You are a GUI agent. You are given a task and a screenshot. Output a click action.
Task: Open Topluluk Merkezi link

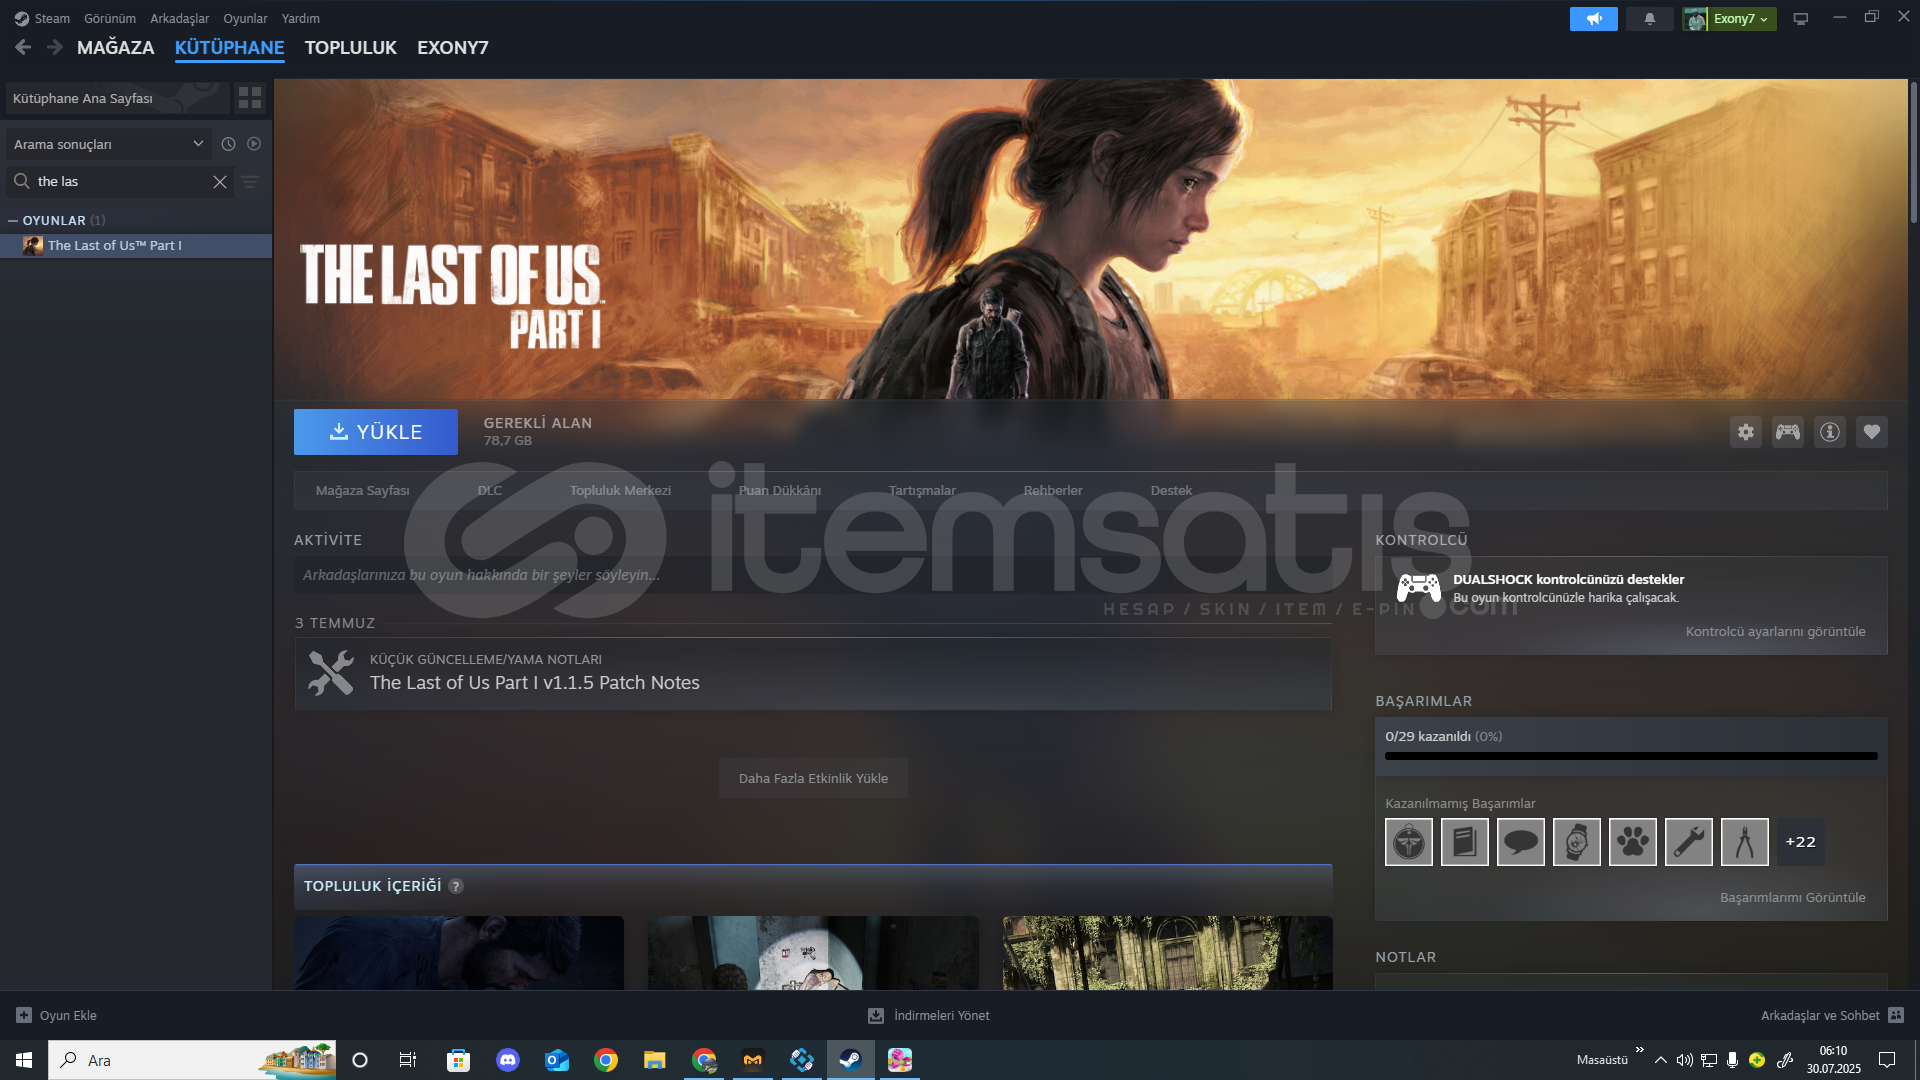(621, 491)
